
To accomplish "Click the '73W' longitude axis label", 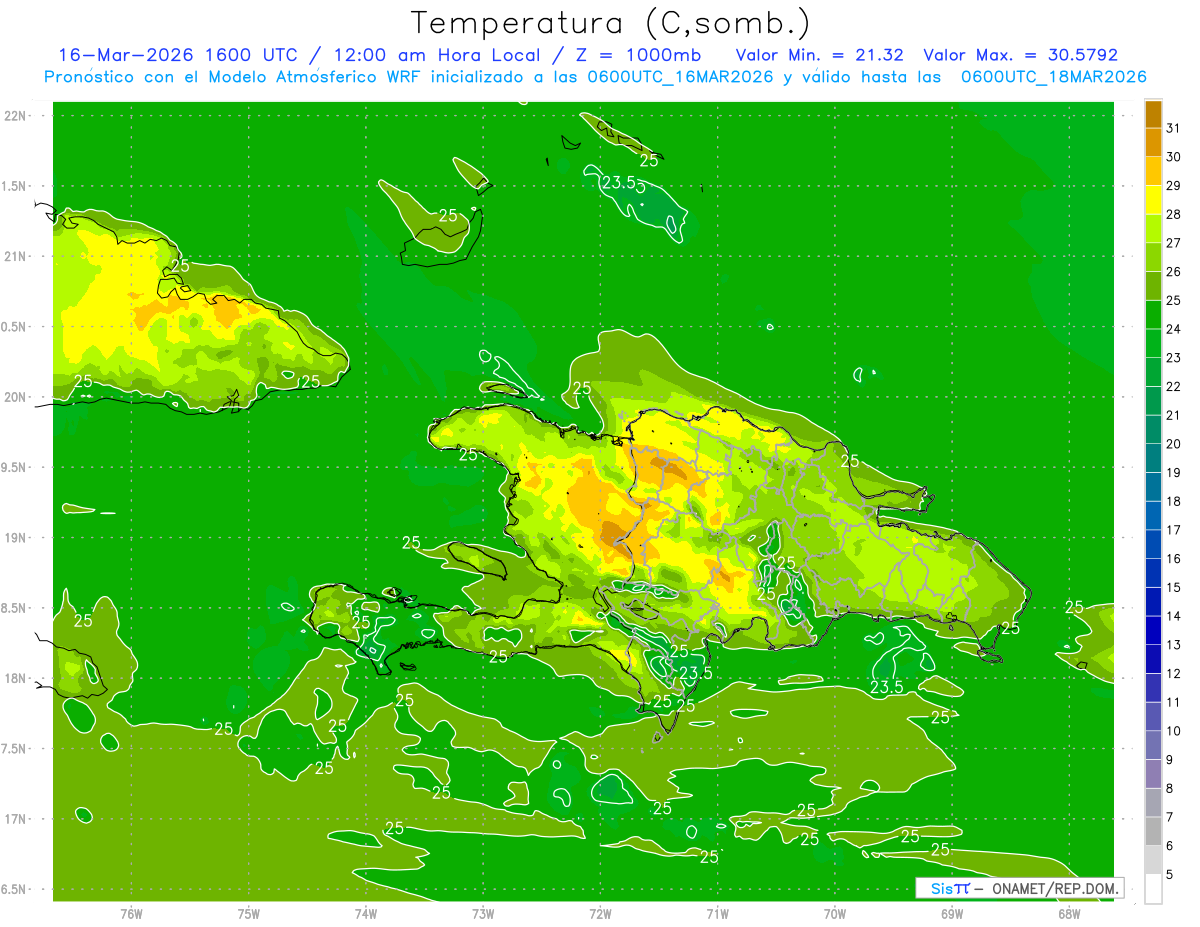I will pyautogui.click(x=483, y=913).
